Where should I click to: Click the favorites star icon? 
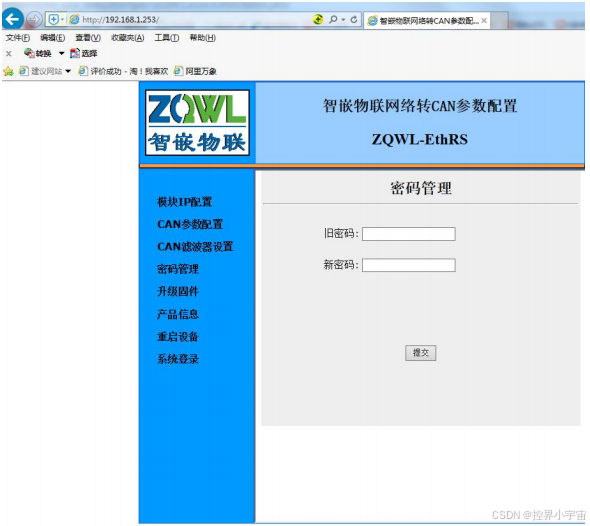pos(8,71)
